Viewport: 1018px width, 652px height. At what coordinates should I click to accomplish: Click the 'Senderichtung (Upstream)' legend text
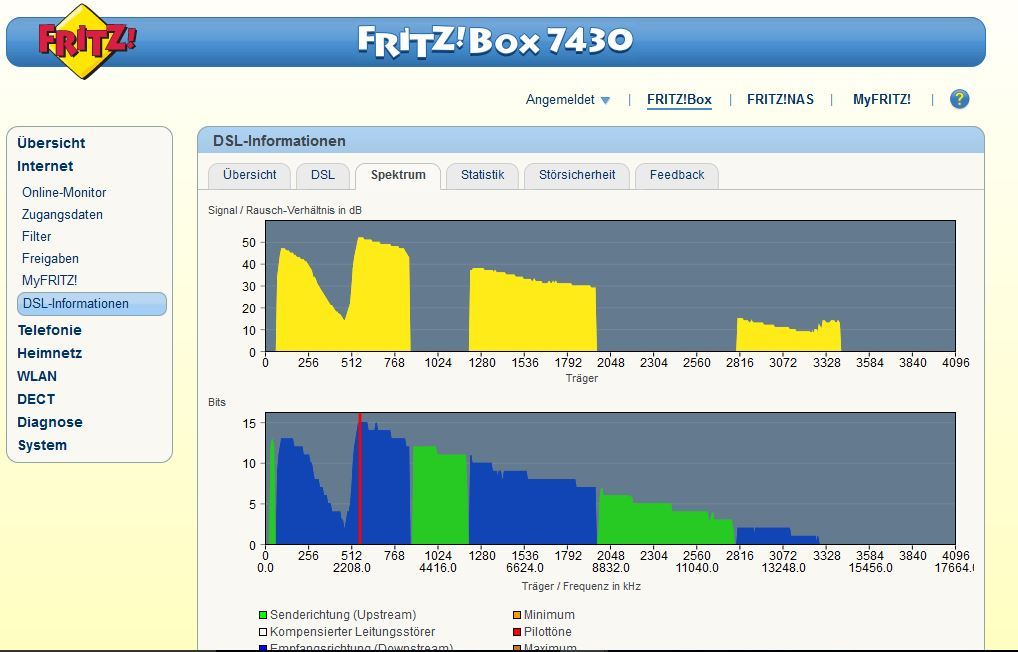coord(343,615)
